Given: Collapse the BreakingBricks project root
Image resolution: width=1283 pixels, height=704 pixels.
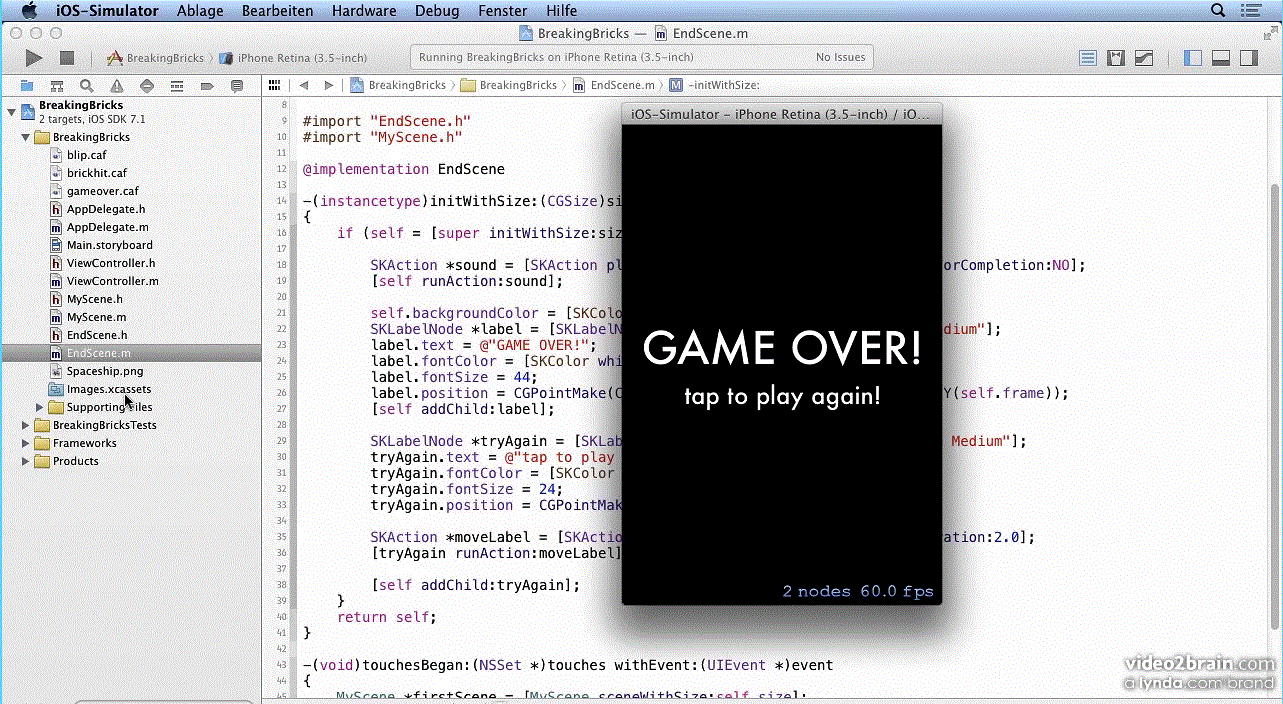Looking at the screenshot, I should click(11, 110).
